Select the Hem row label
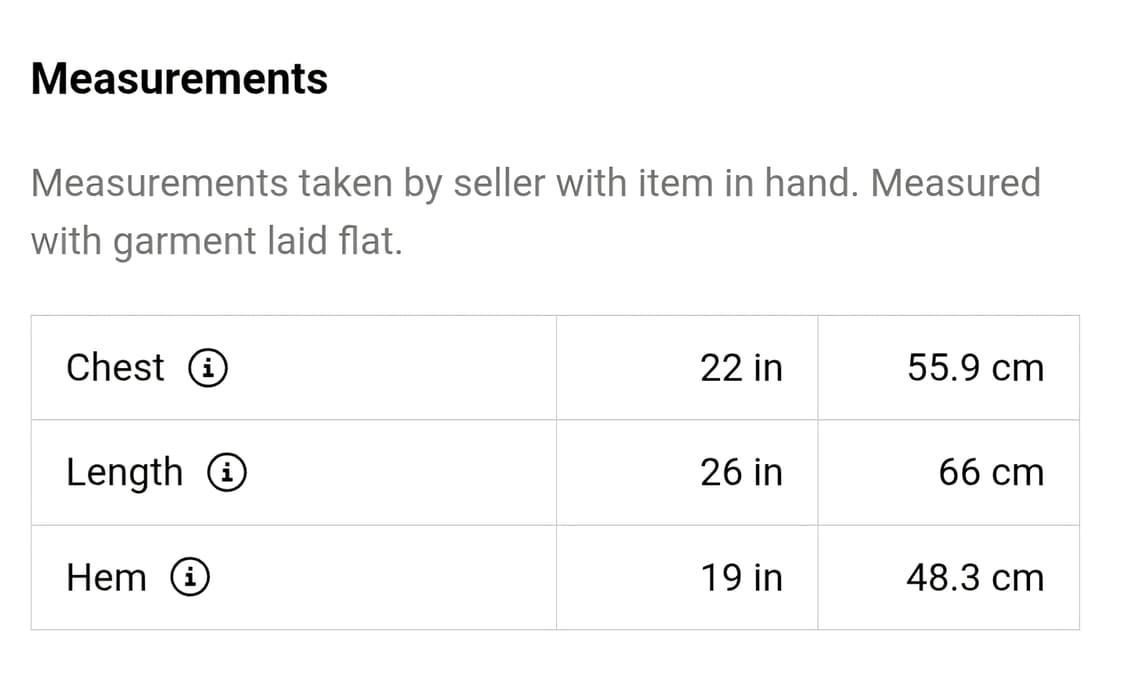The width and height of the screenshot is (1125, 692). tap(106, 578)
